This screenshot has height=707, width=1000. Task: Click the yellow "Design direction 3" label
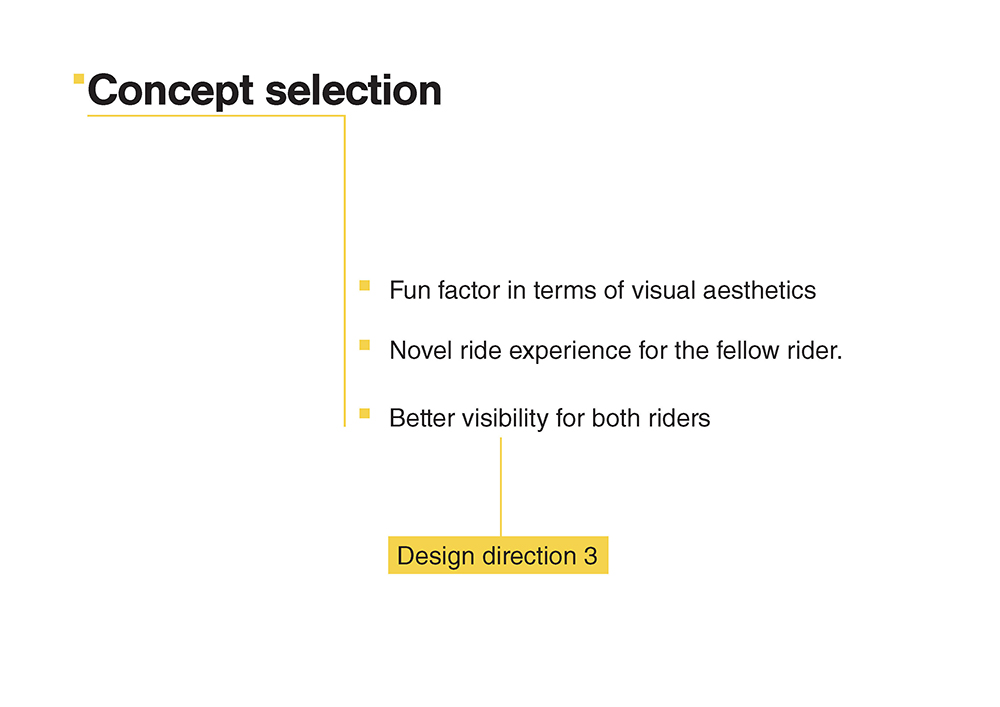497,556
